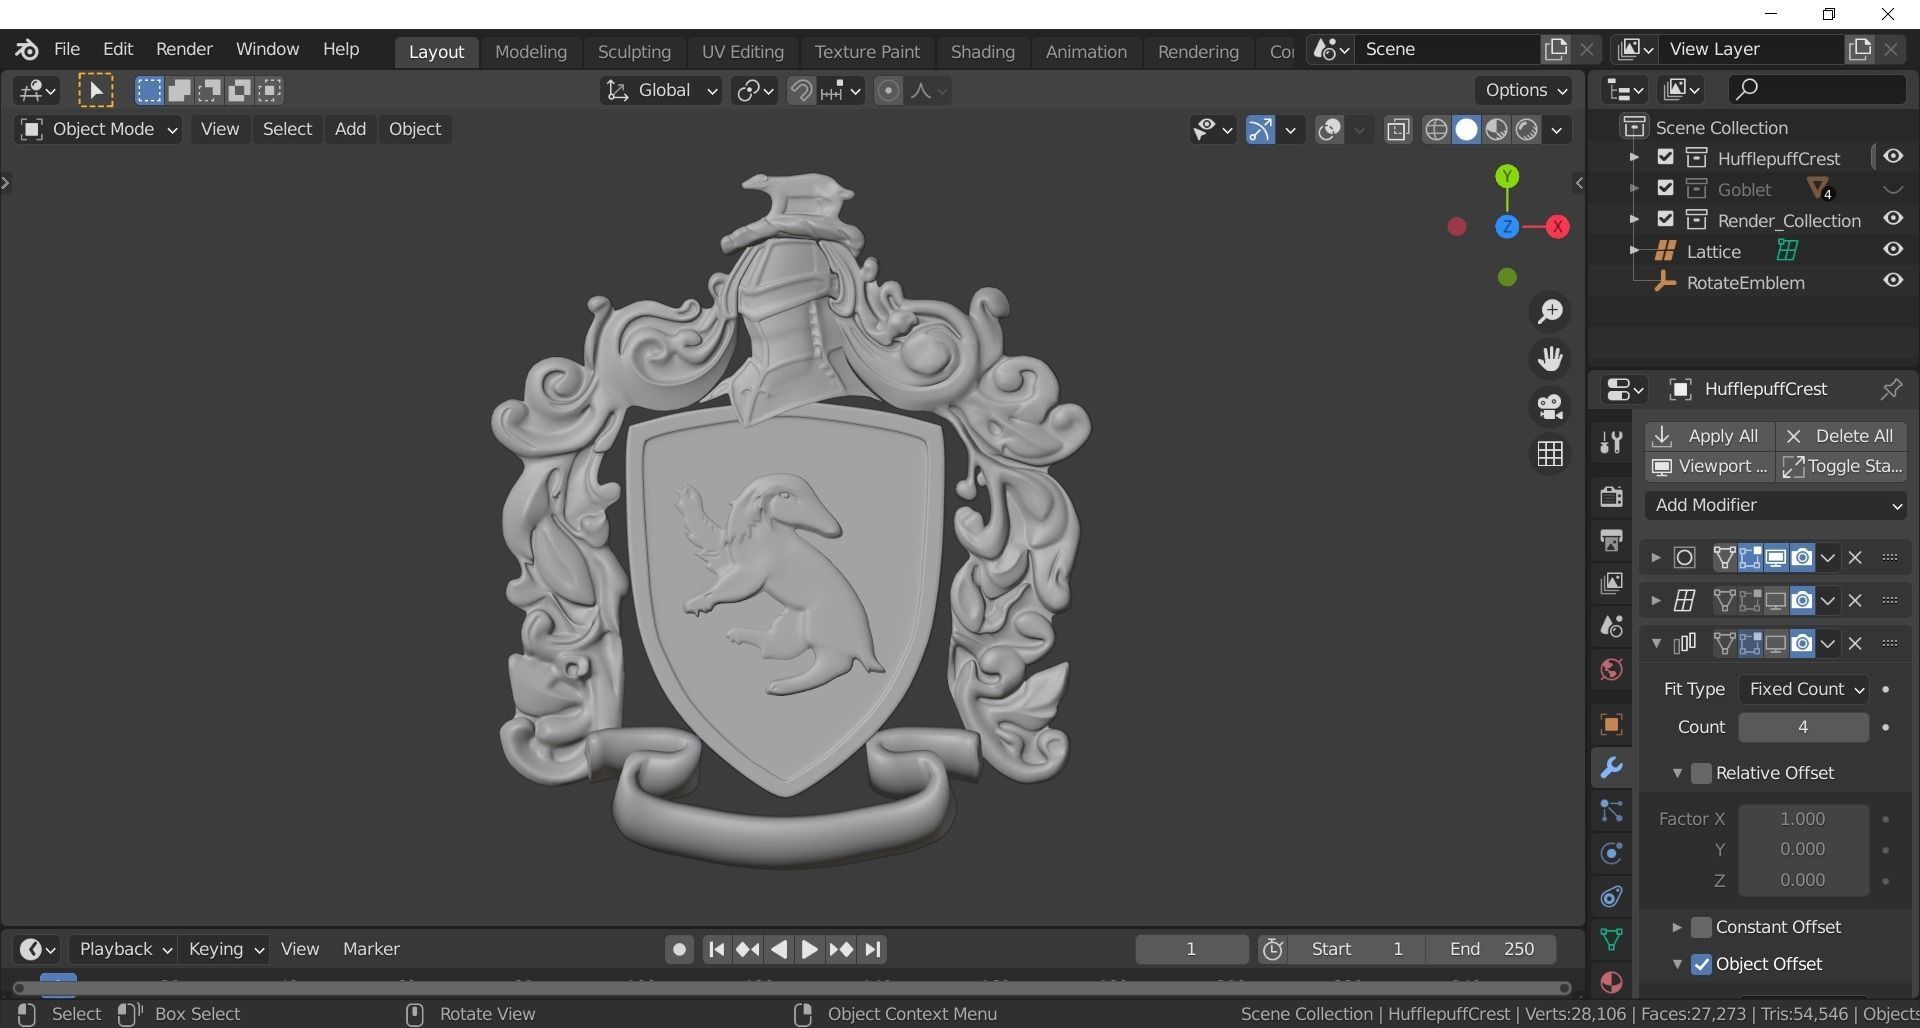Click the zoom view magnifier icon
This screenshot has height=1028, width=1920.
pos(1550,312)
